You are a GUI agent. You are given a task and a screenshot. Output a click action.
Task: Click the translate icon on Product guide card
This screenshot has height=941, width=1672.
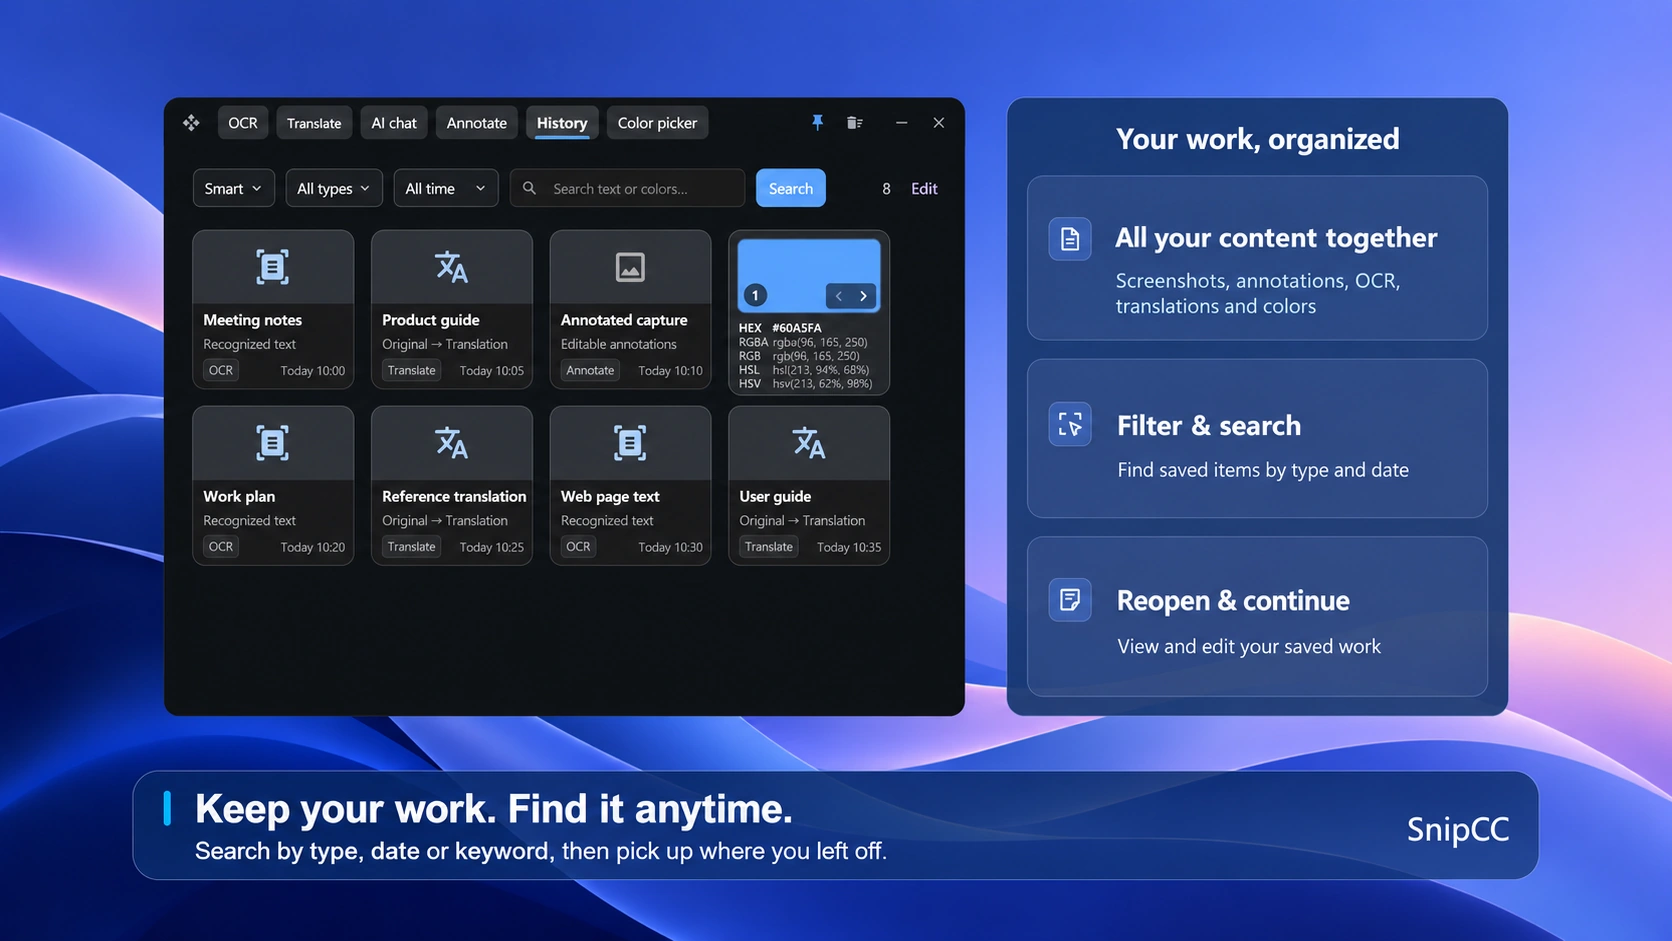(451, 267)
